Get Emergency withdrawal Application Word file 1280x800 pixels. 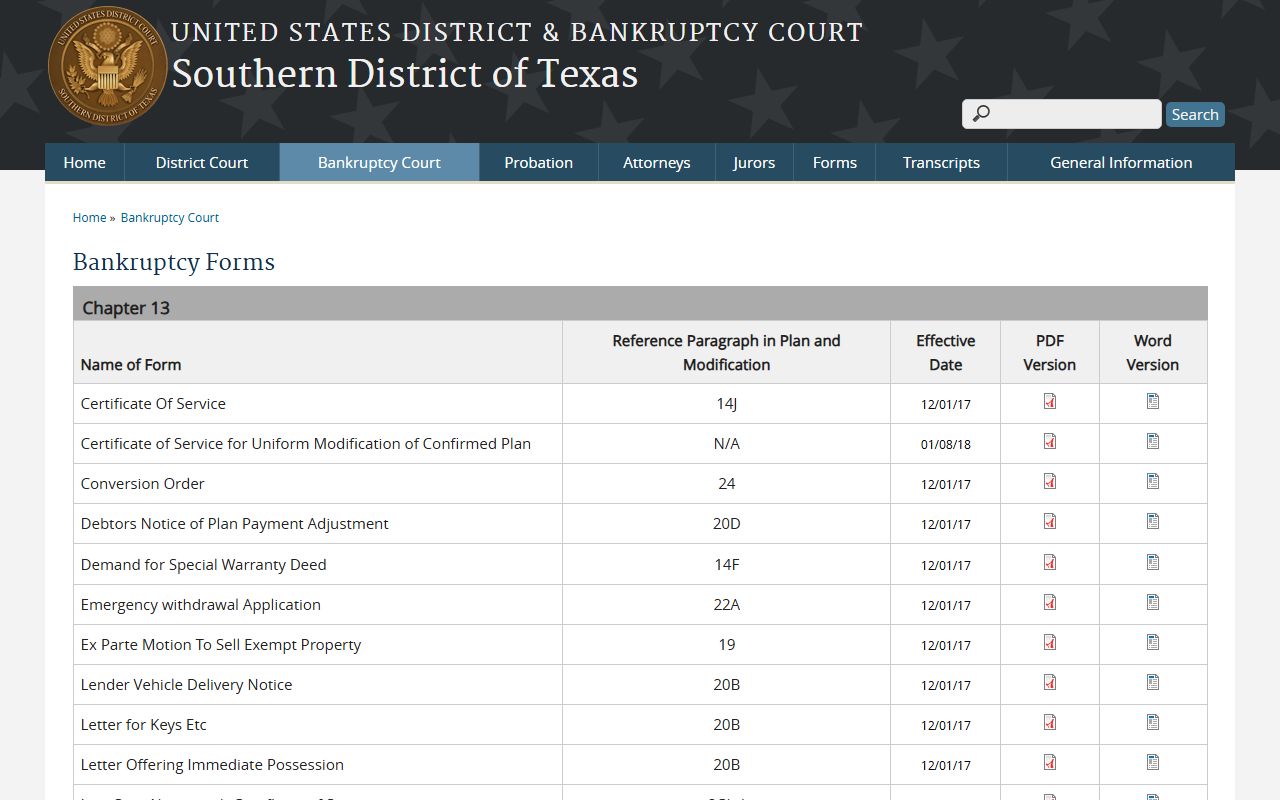pyautogui.click(x=1153, y=602)
